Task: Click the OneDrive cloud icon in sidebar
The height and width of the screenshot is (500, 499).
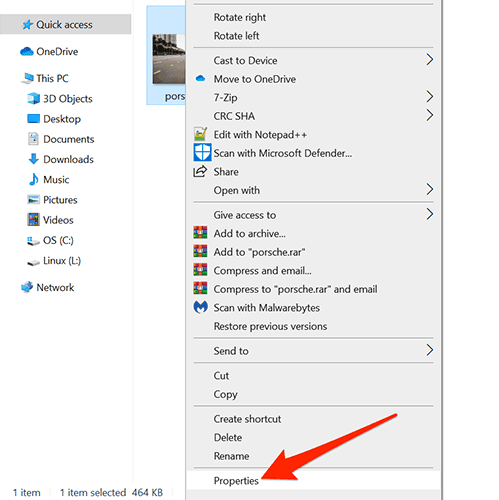Action: click(x=27, y=52)
